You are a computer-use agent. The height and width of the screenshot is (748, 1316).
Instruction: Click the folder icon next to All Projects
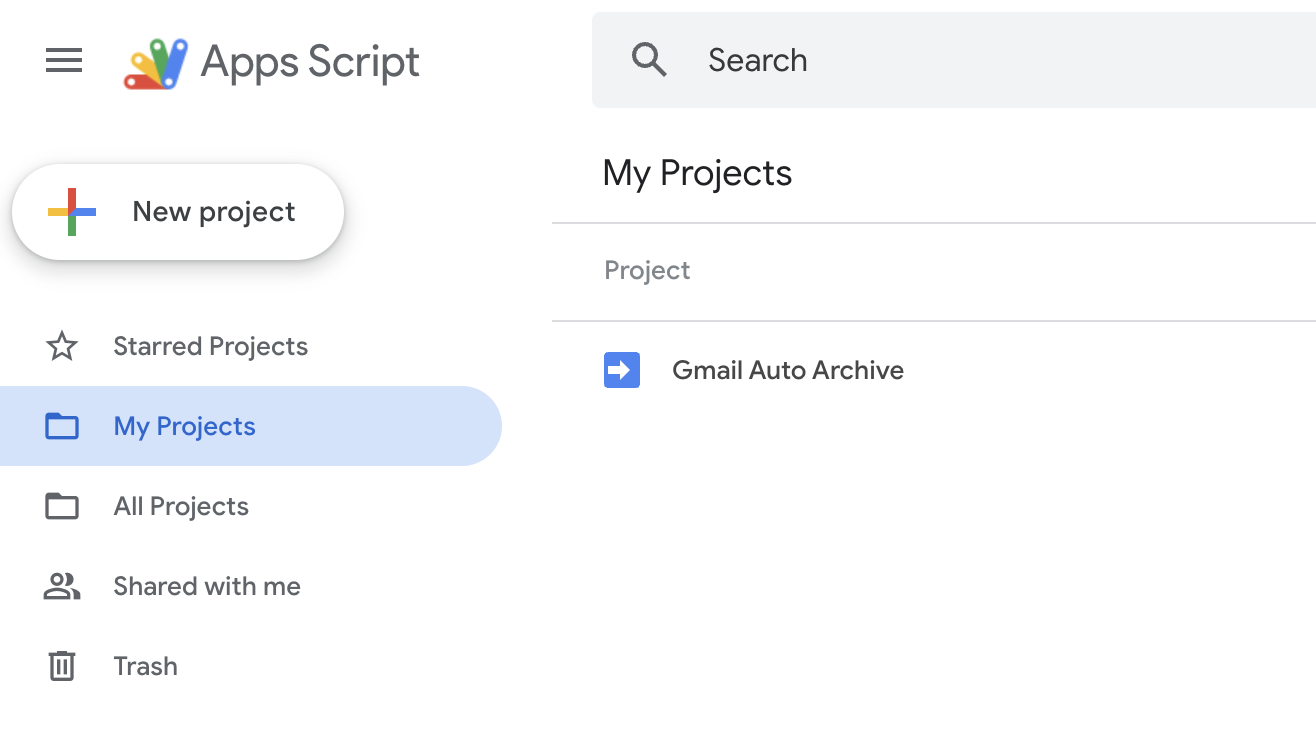point(62,506)
